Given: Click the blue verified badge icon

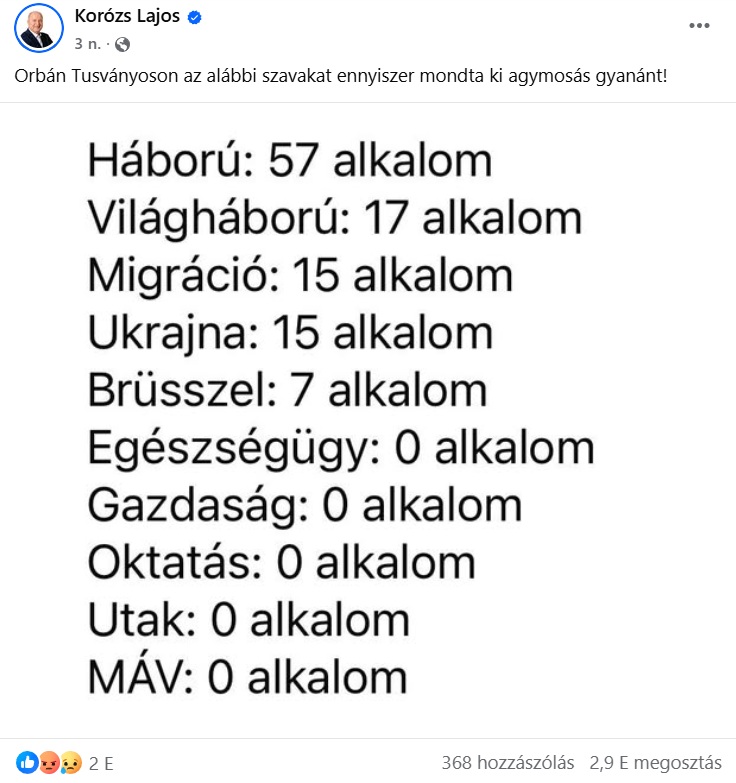Looking at the screenshot, I should tap(194, 17).
